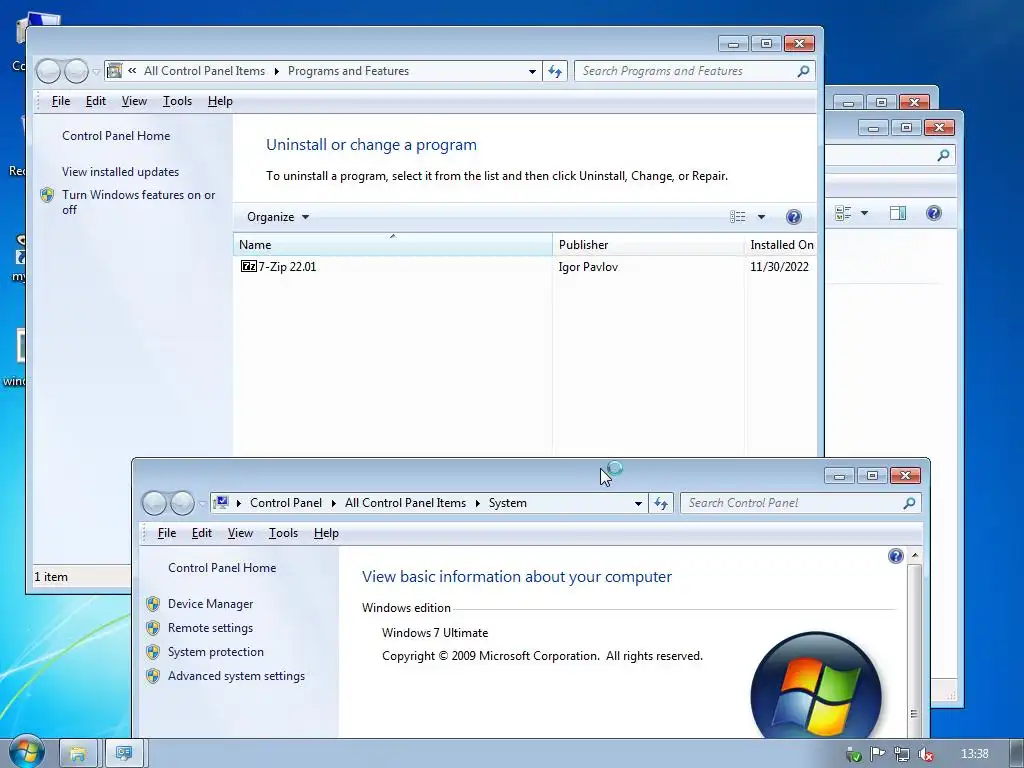Click the change view icon in Programs and Features
The image size is (1024, 768).
[737, 217]
